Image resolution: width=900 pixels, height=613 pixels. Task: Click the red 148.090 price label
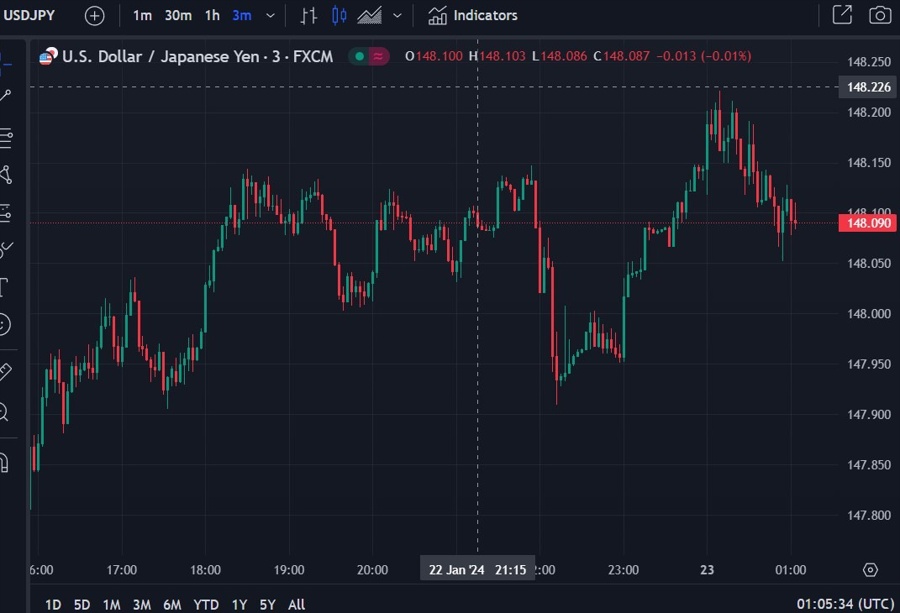tap(866, 223)
